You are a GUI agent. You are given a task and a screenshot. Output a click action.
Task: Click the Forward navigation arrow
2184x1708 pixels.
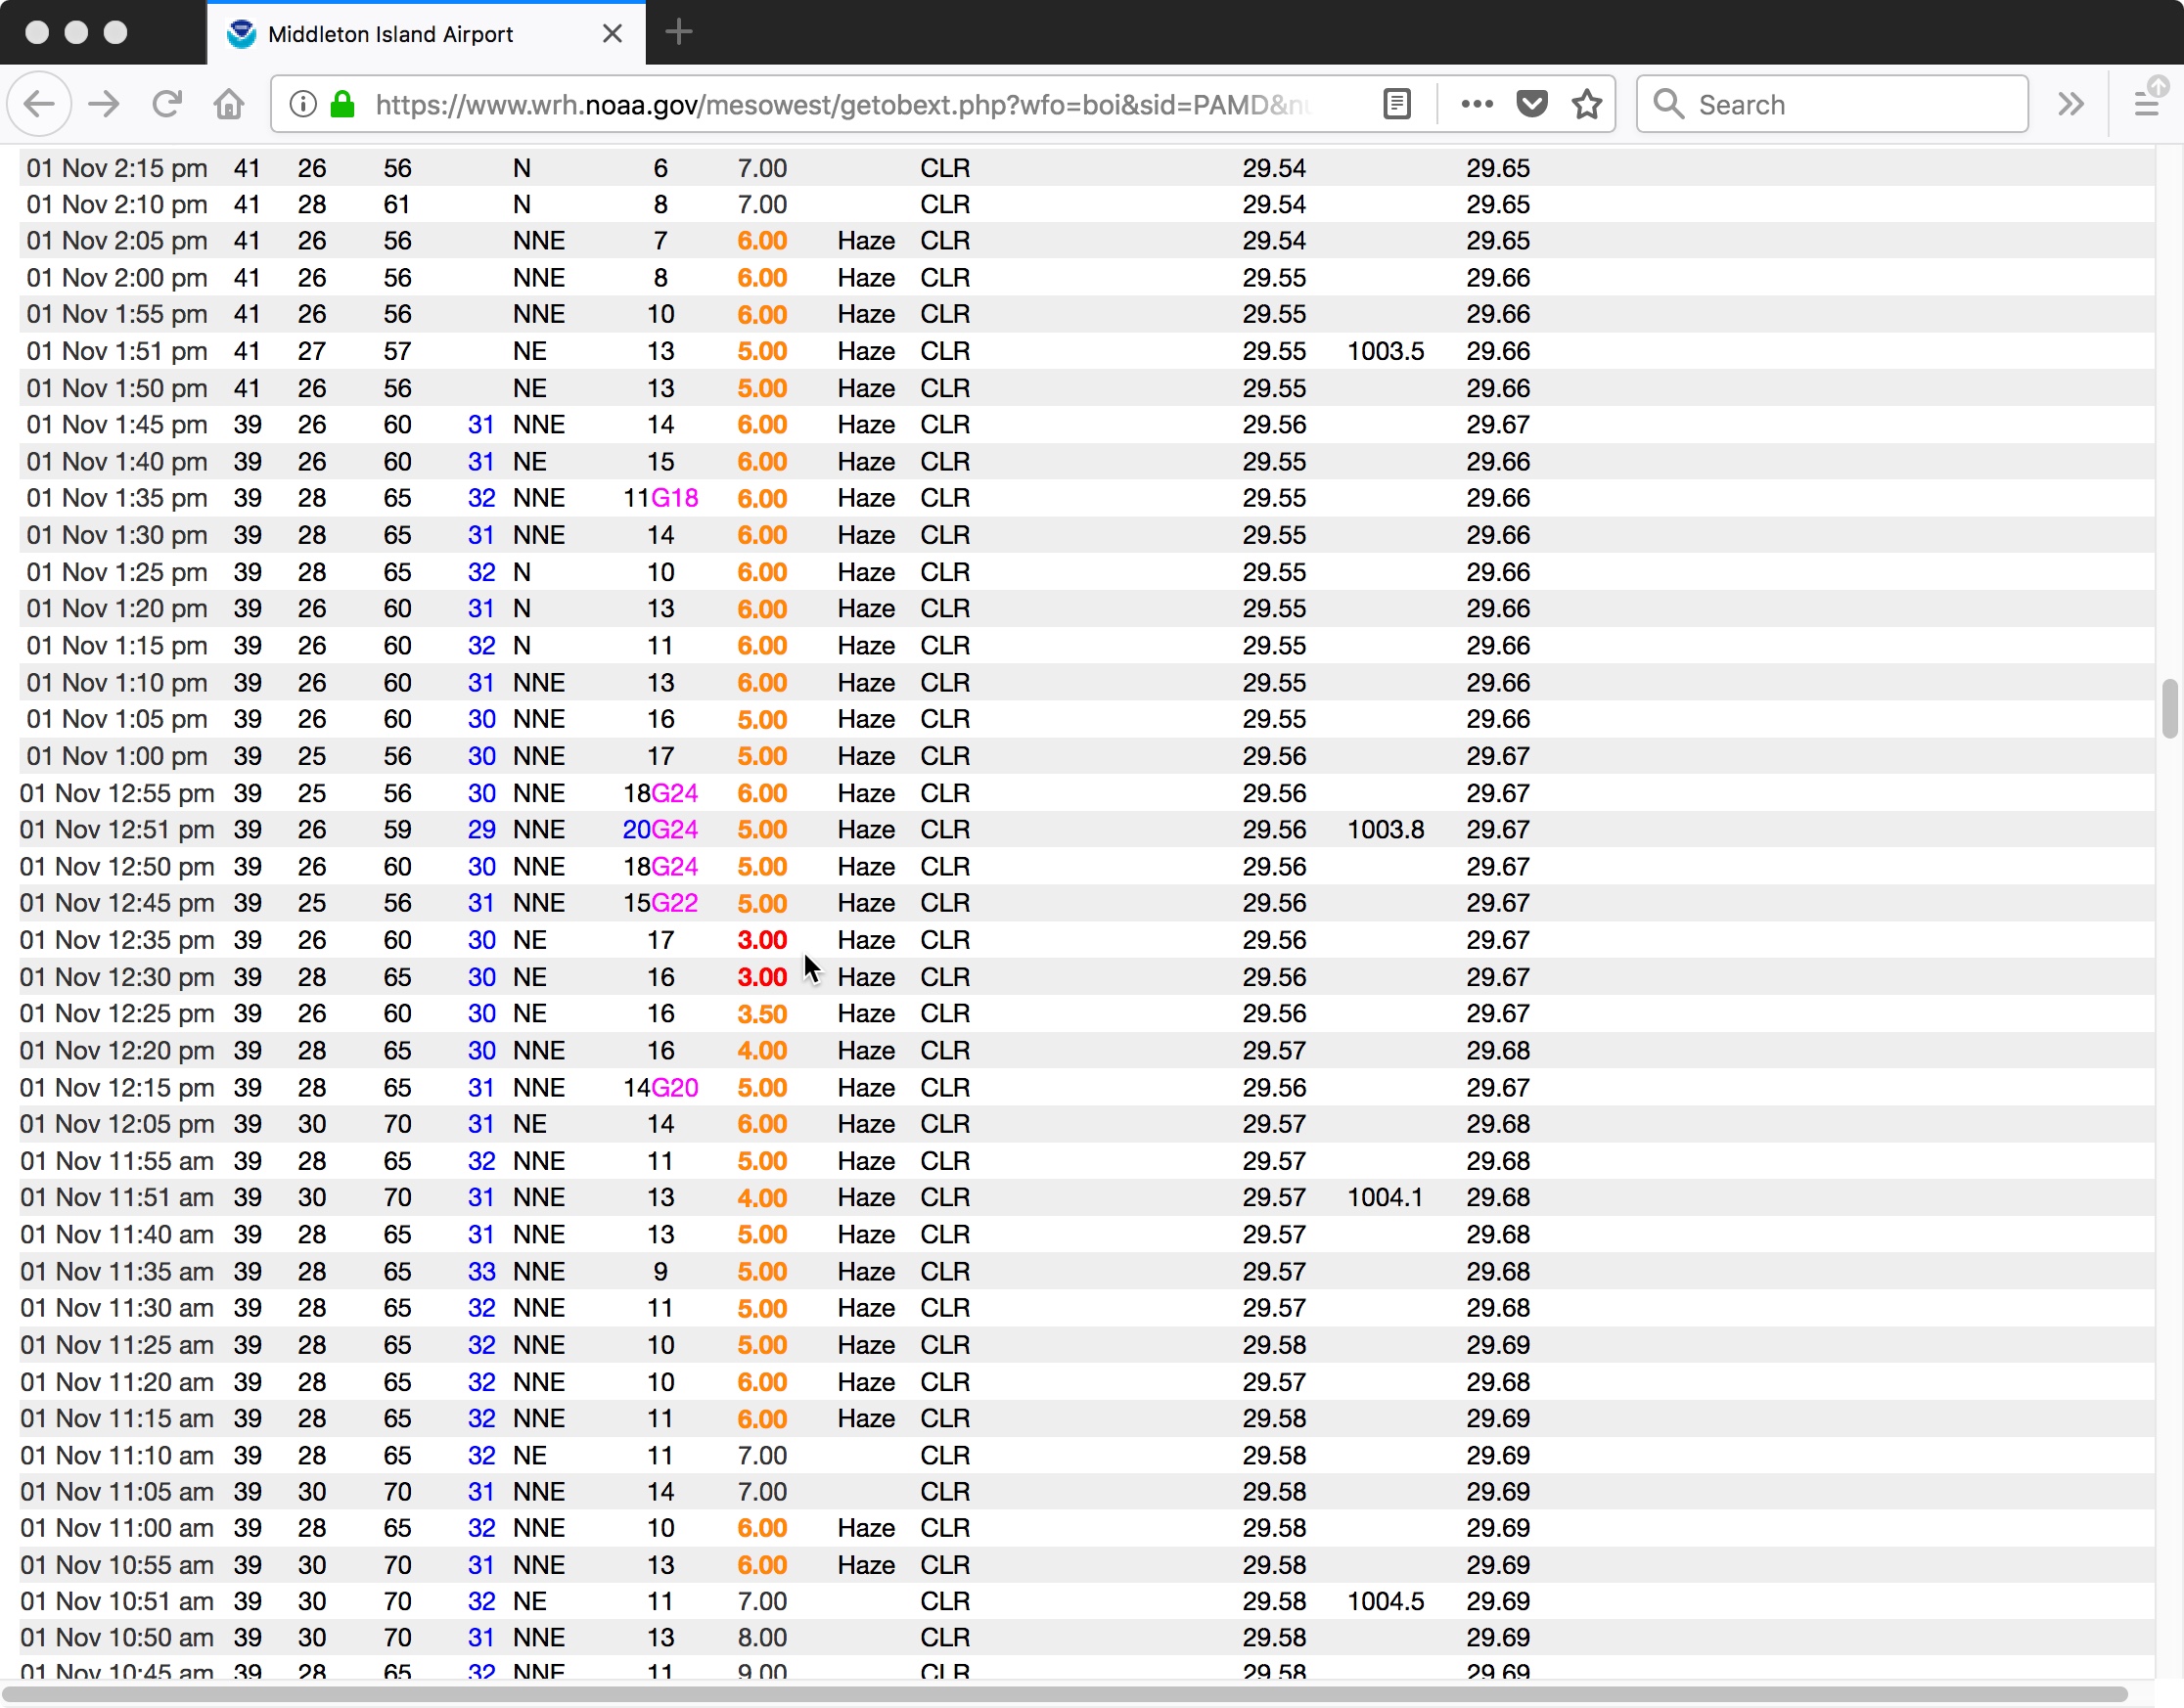click(104, 104)
